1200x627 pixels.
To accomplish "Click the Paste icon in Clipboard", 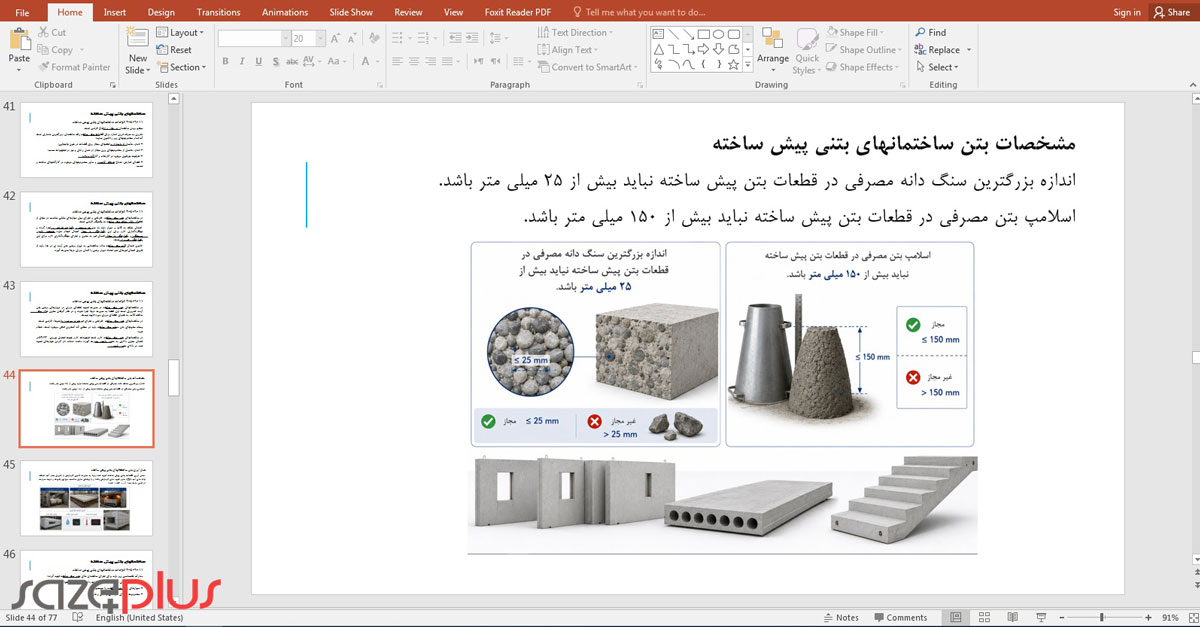I will [19, 40].
